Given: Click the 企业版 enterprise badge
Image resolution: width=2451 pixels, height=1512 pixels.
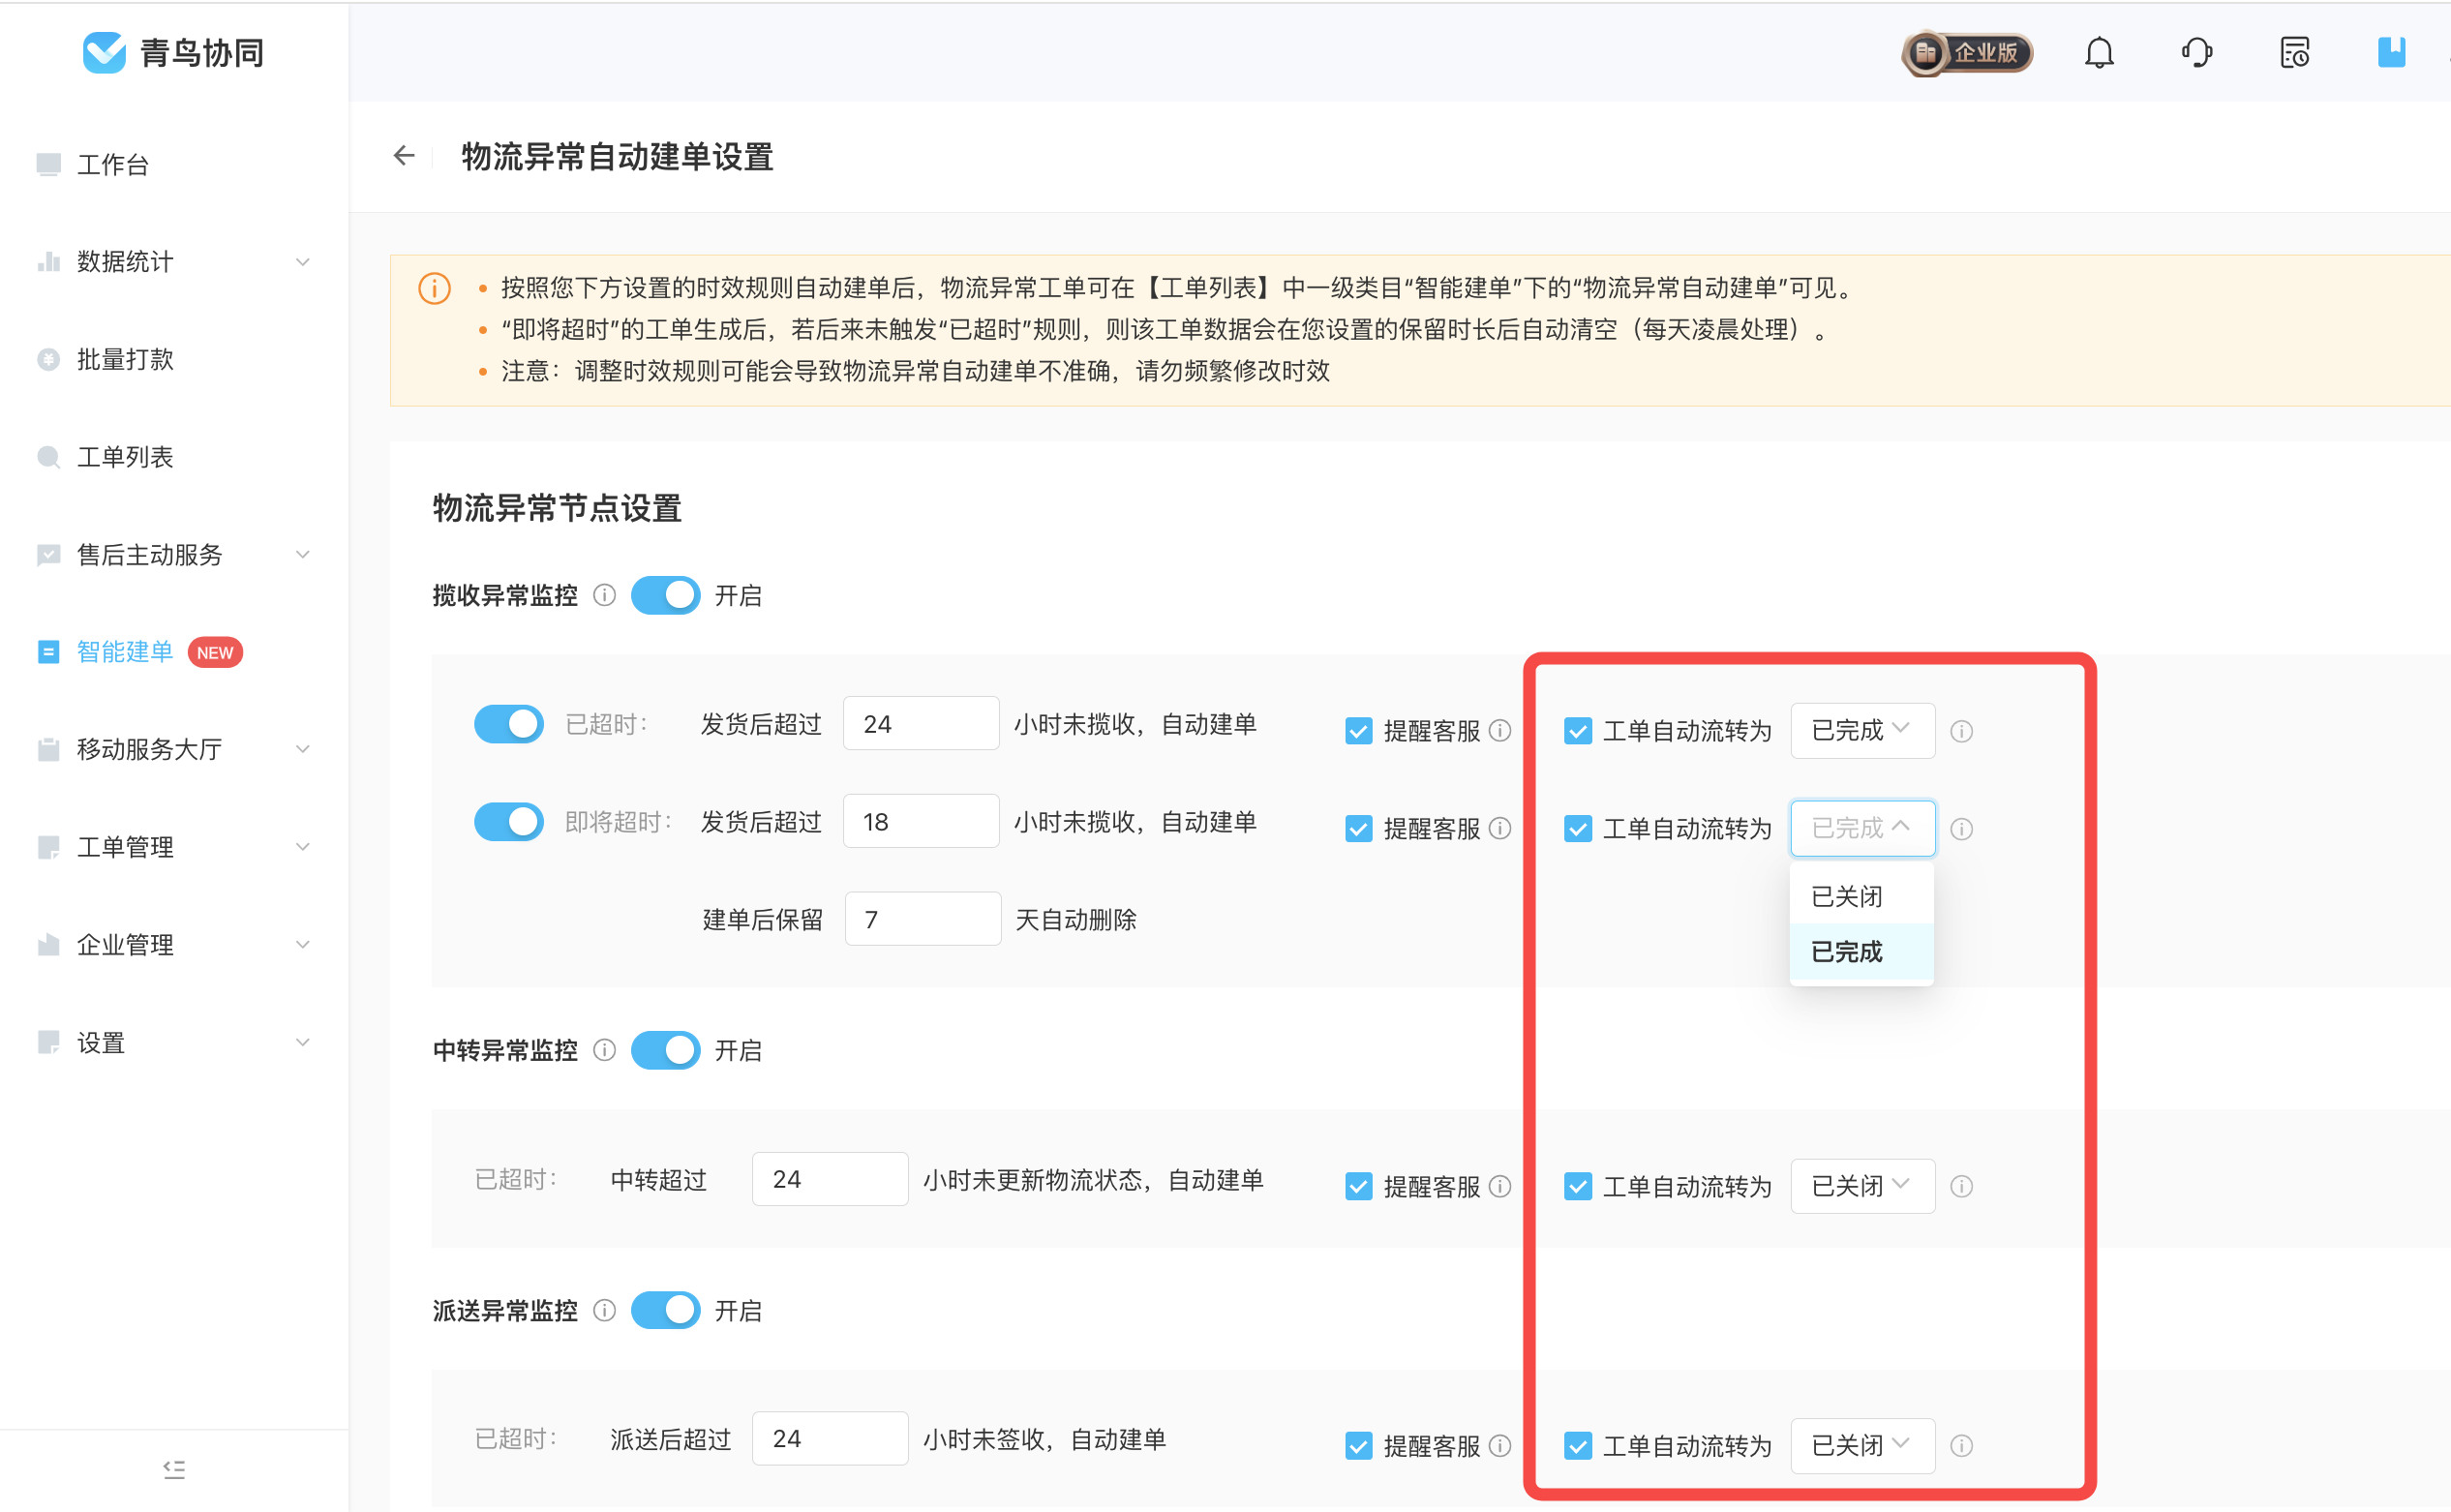Looking at the screenshot, I should click(1967, 52).
